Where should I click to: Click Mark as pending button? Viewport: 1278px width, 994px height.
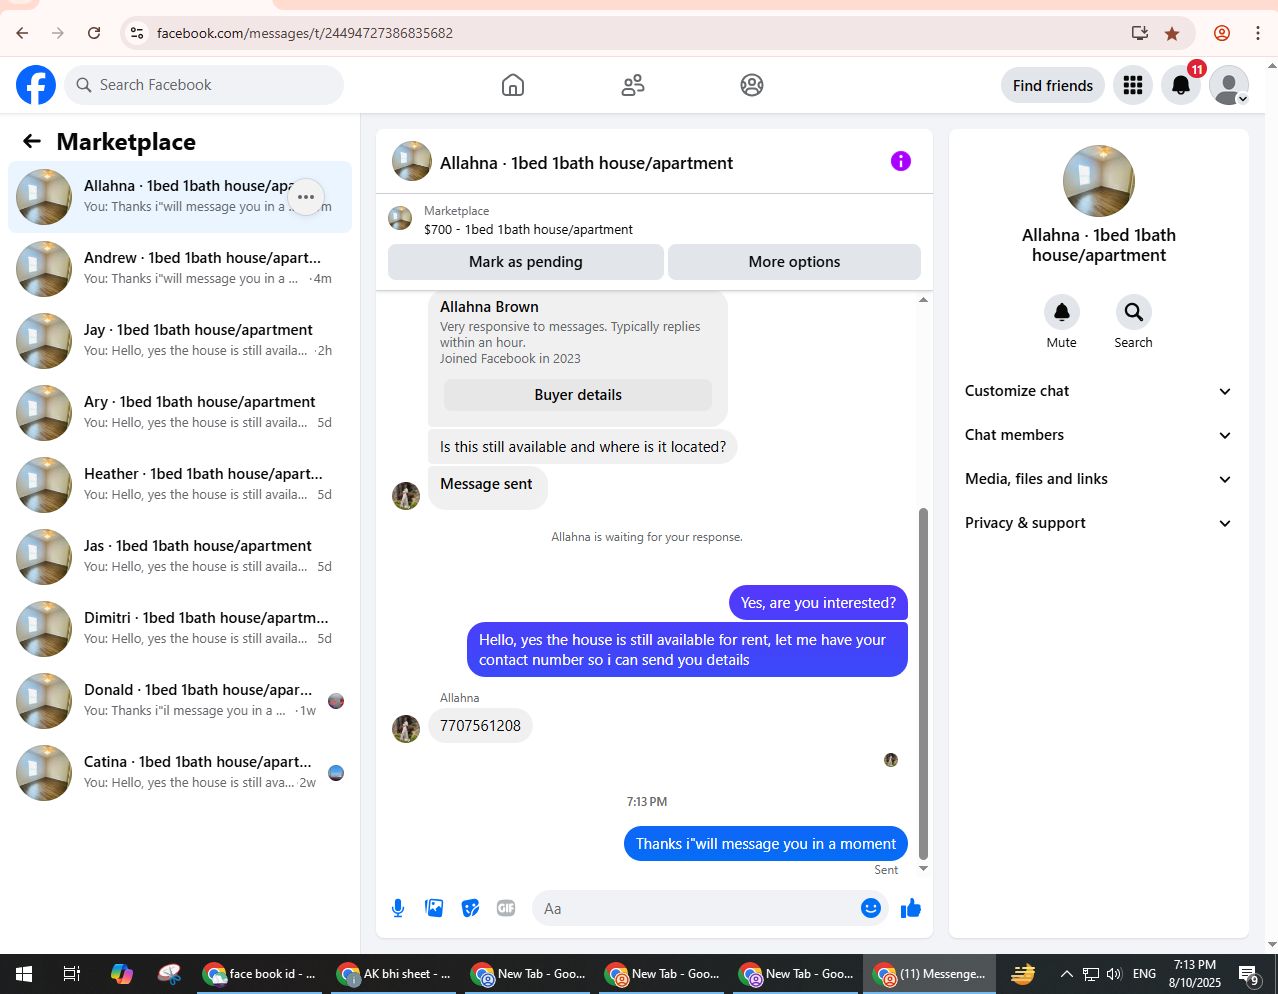coord(526,262)
